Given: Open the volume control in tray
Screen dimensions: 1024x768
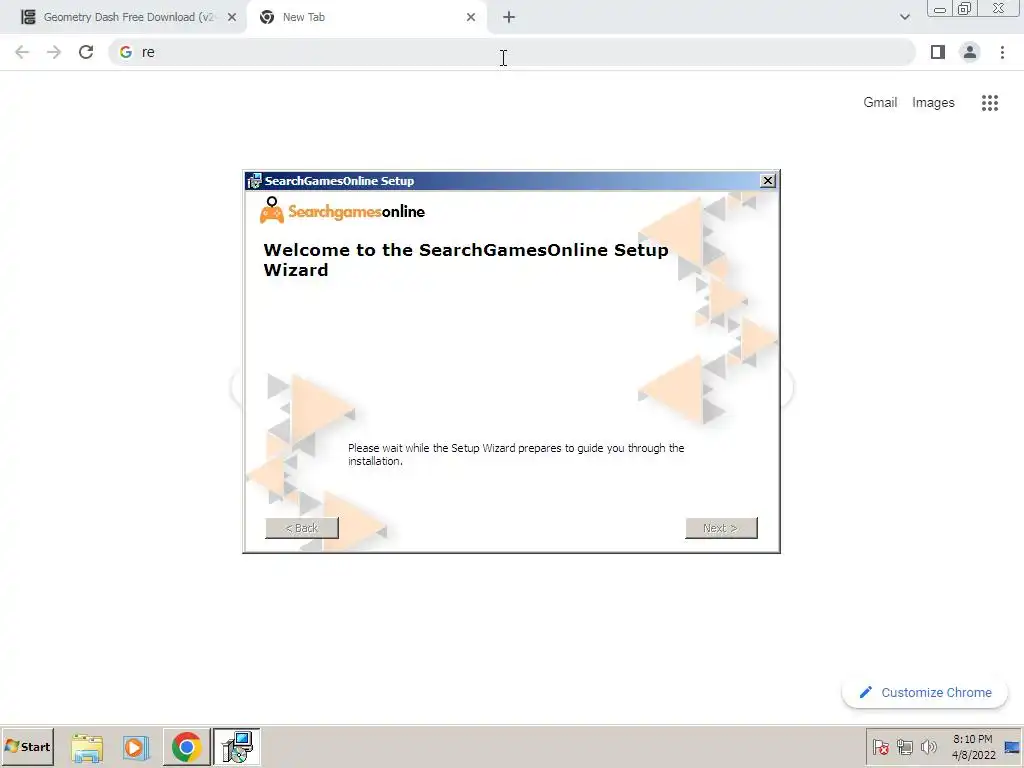Looking at the screenshot, I should coord(928,747).
